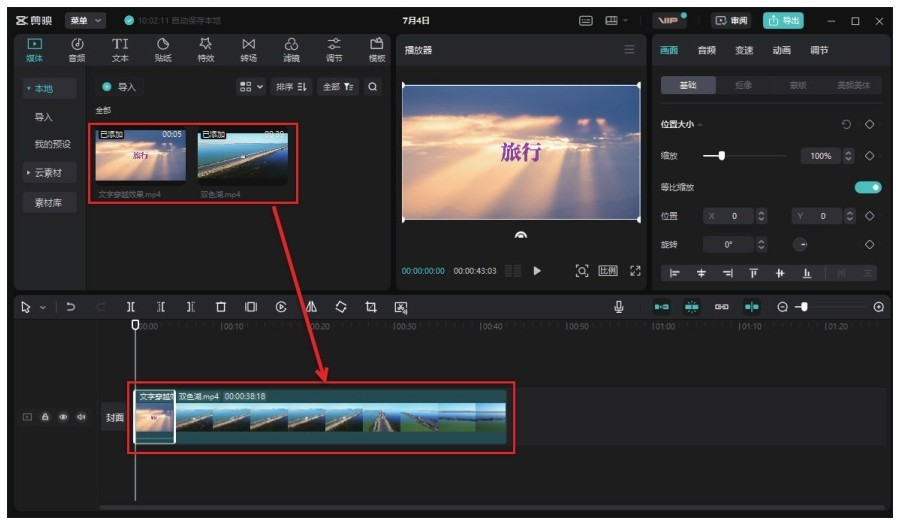
Task: Switch to the 文本 tab
Action: coord(120,50)
